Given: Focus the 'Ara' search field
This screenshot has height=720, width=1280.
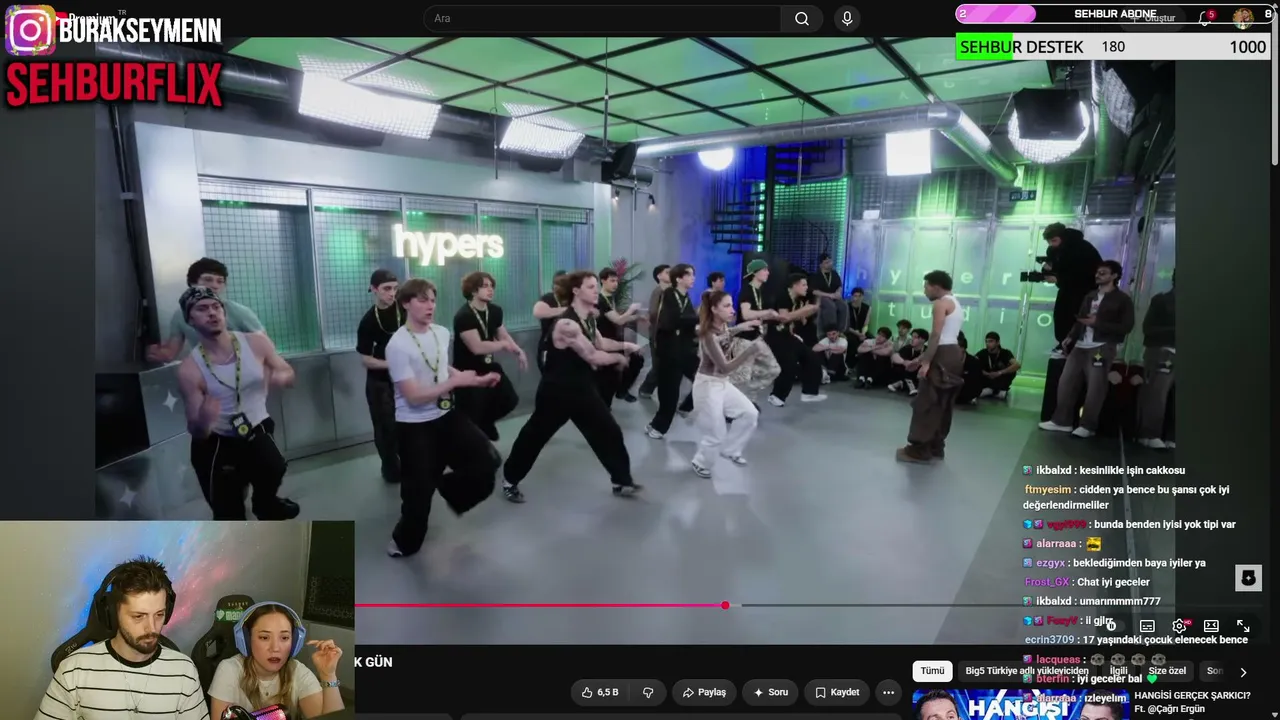Looking at the screenshot, I should tap(603, 18).
